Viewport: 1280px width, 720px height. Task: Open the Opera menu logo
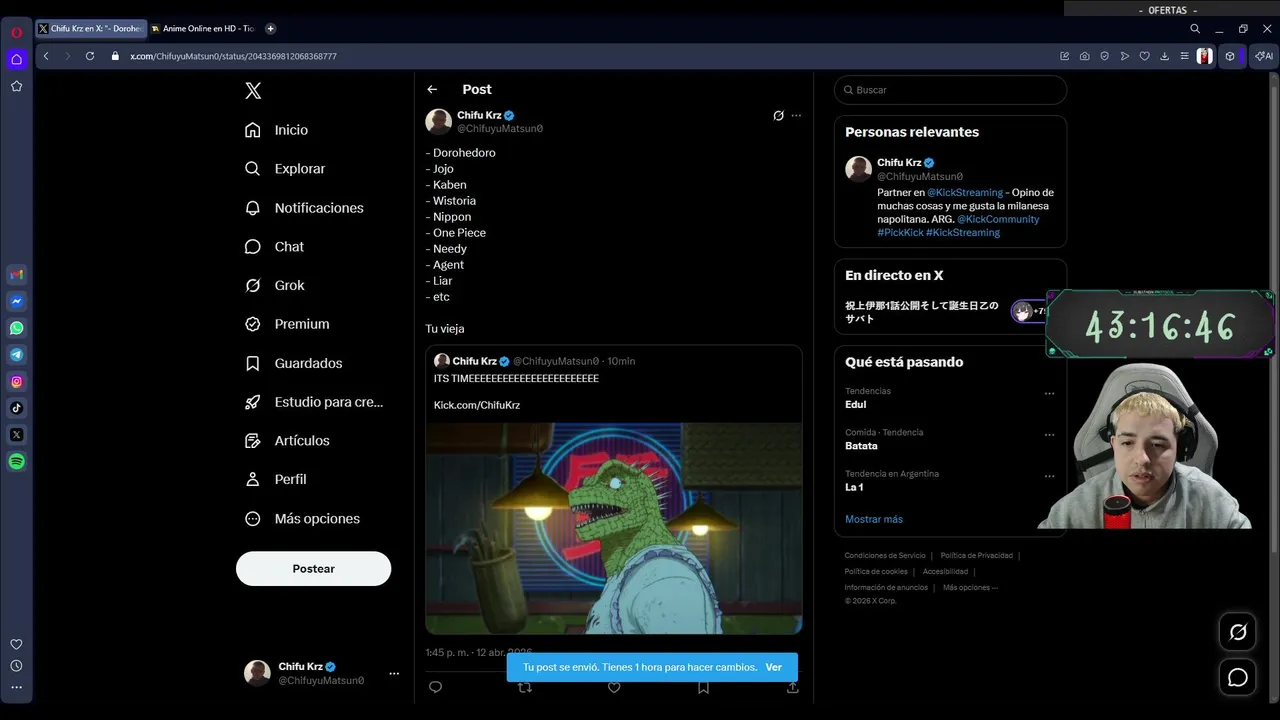tap(17, 32)
